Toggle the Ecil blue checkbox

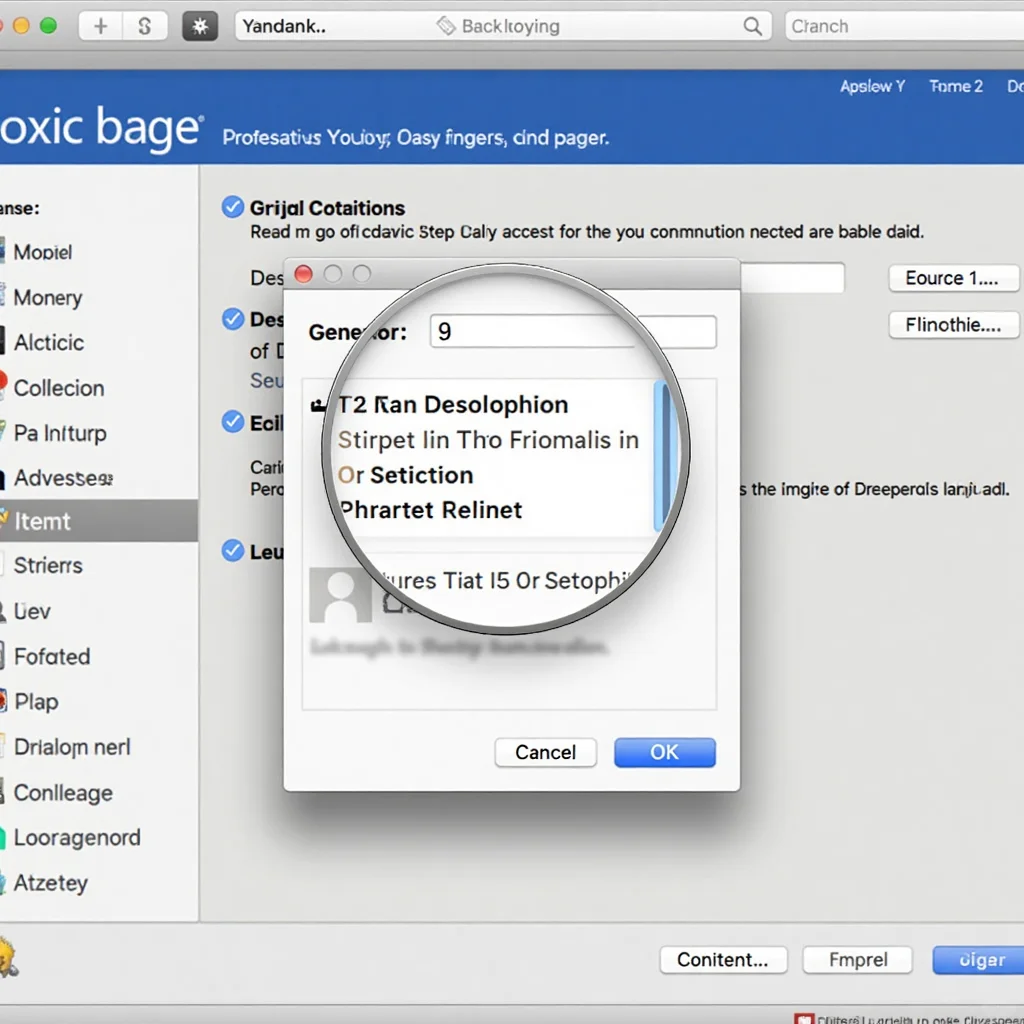(232, 422)
